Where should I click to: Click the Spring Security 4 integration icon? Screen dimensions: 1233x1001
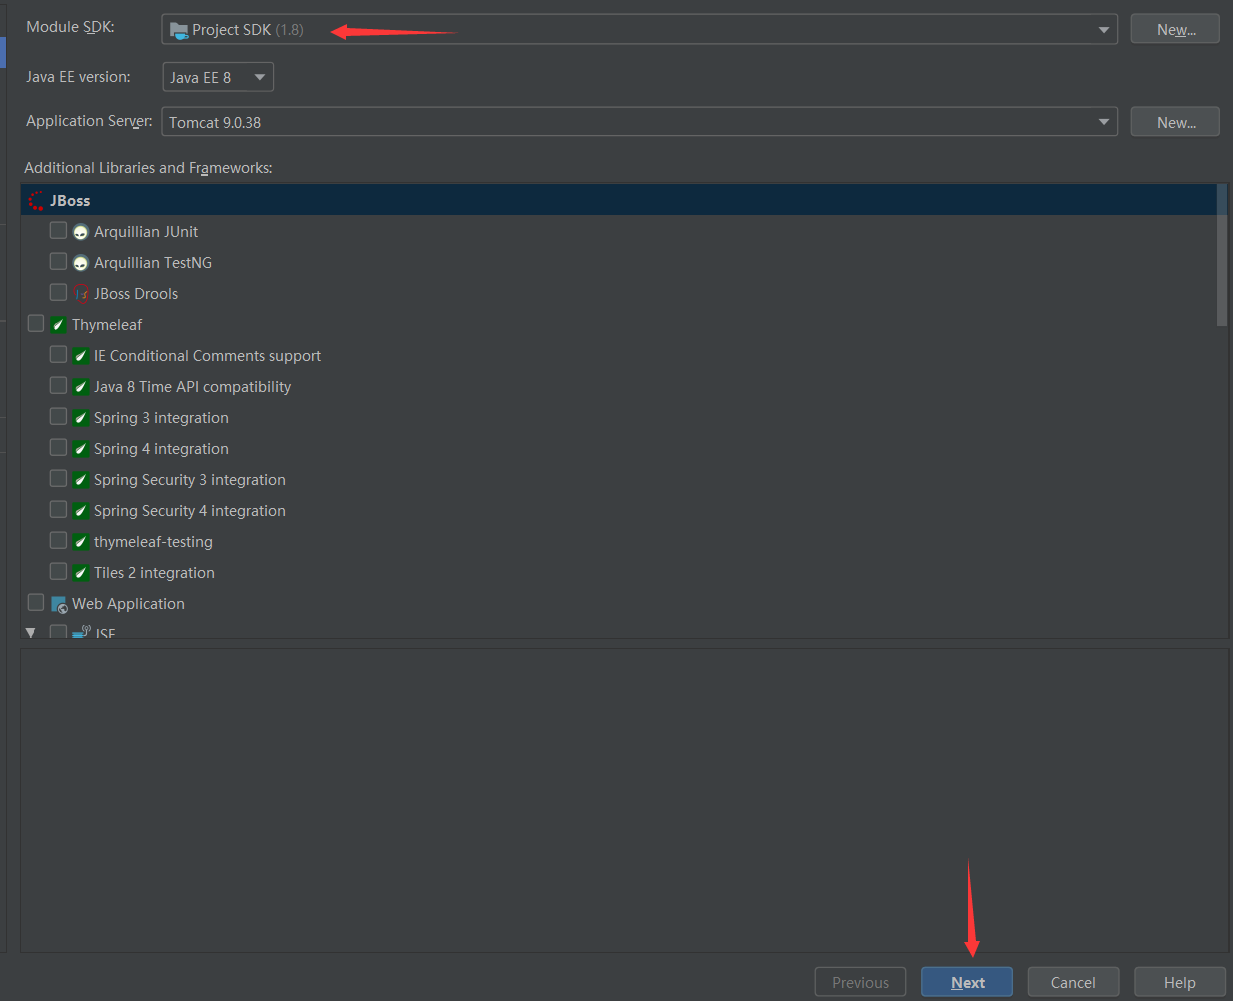click(x=81, y=511)
